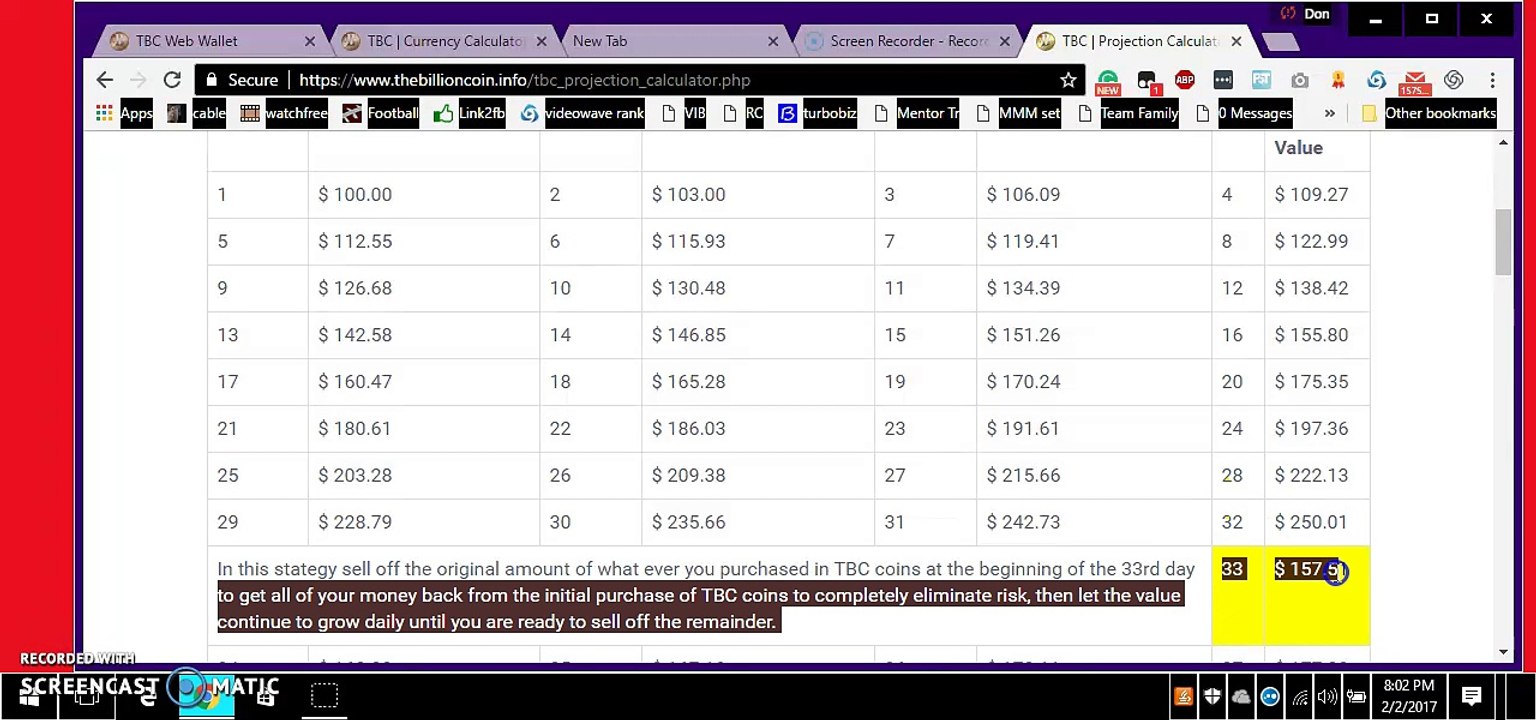
Task: Open the Apps grid shortcut
Action: 124,113
